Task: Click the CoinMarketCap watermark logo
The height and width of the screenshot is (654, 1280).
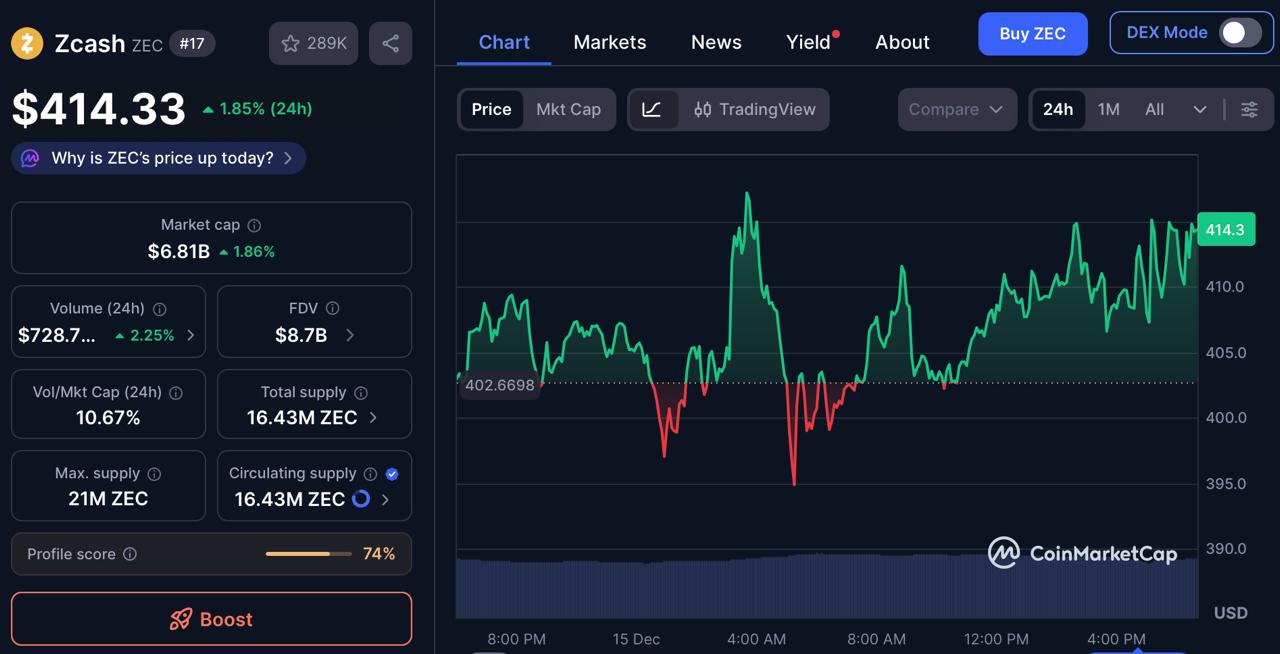Action: (x=1083, y=552)
